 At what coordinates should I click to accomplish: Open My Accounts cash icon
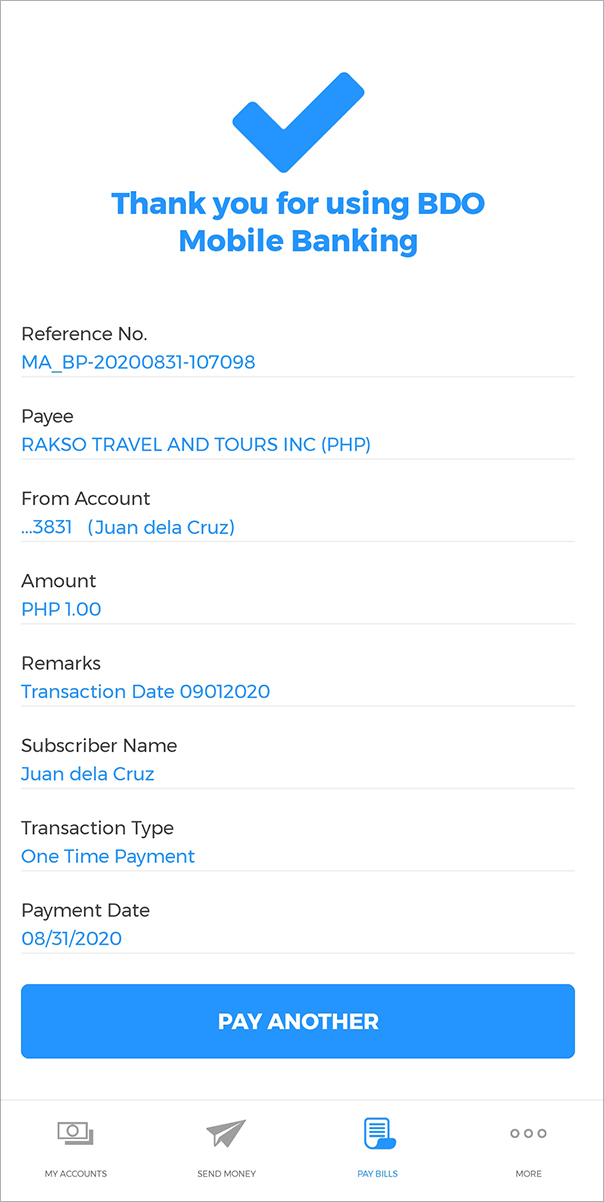click(x=75, y=1133)
